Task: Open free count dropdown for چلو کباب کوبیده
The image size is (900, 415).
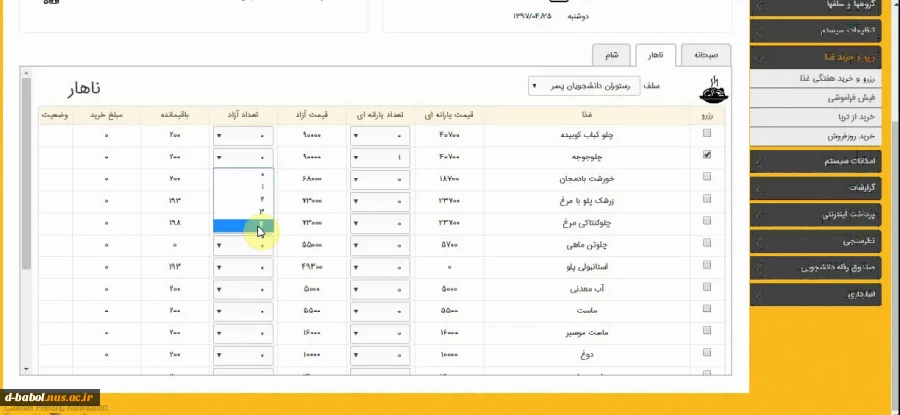Action: click(x=243, y=135)
